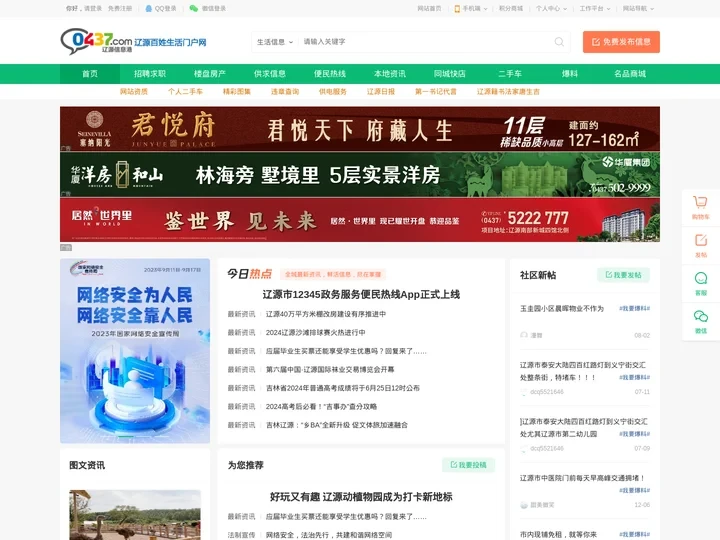Image resolution: width=720 pixels, height=540 pixels.
Task: Open the 名品商城 navigation tab
Action: [630, 74]
